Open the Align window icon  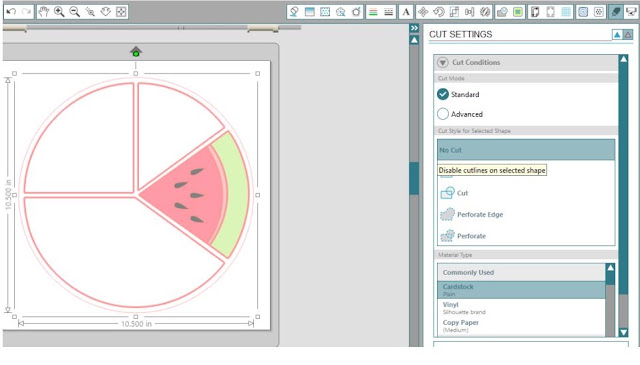[470, 12]
